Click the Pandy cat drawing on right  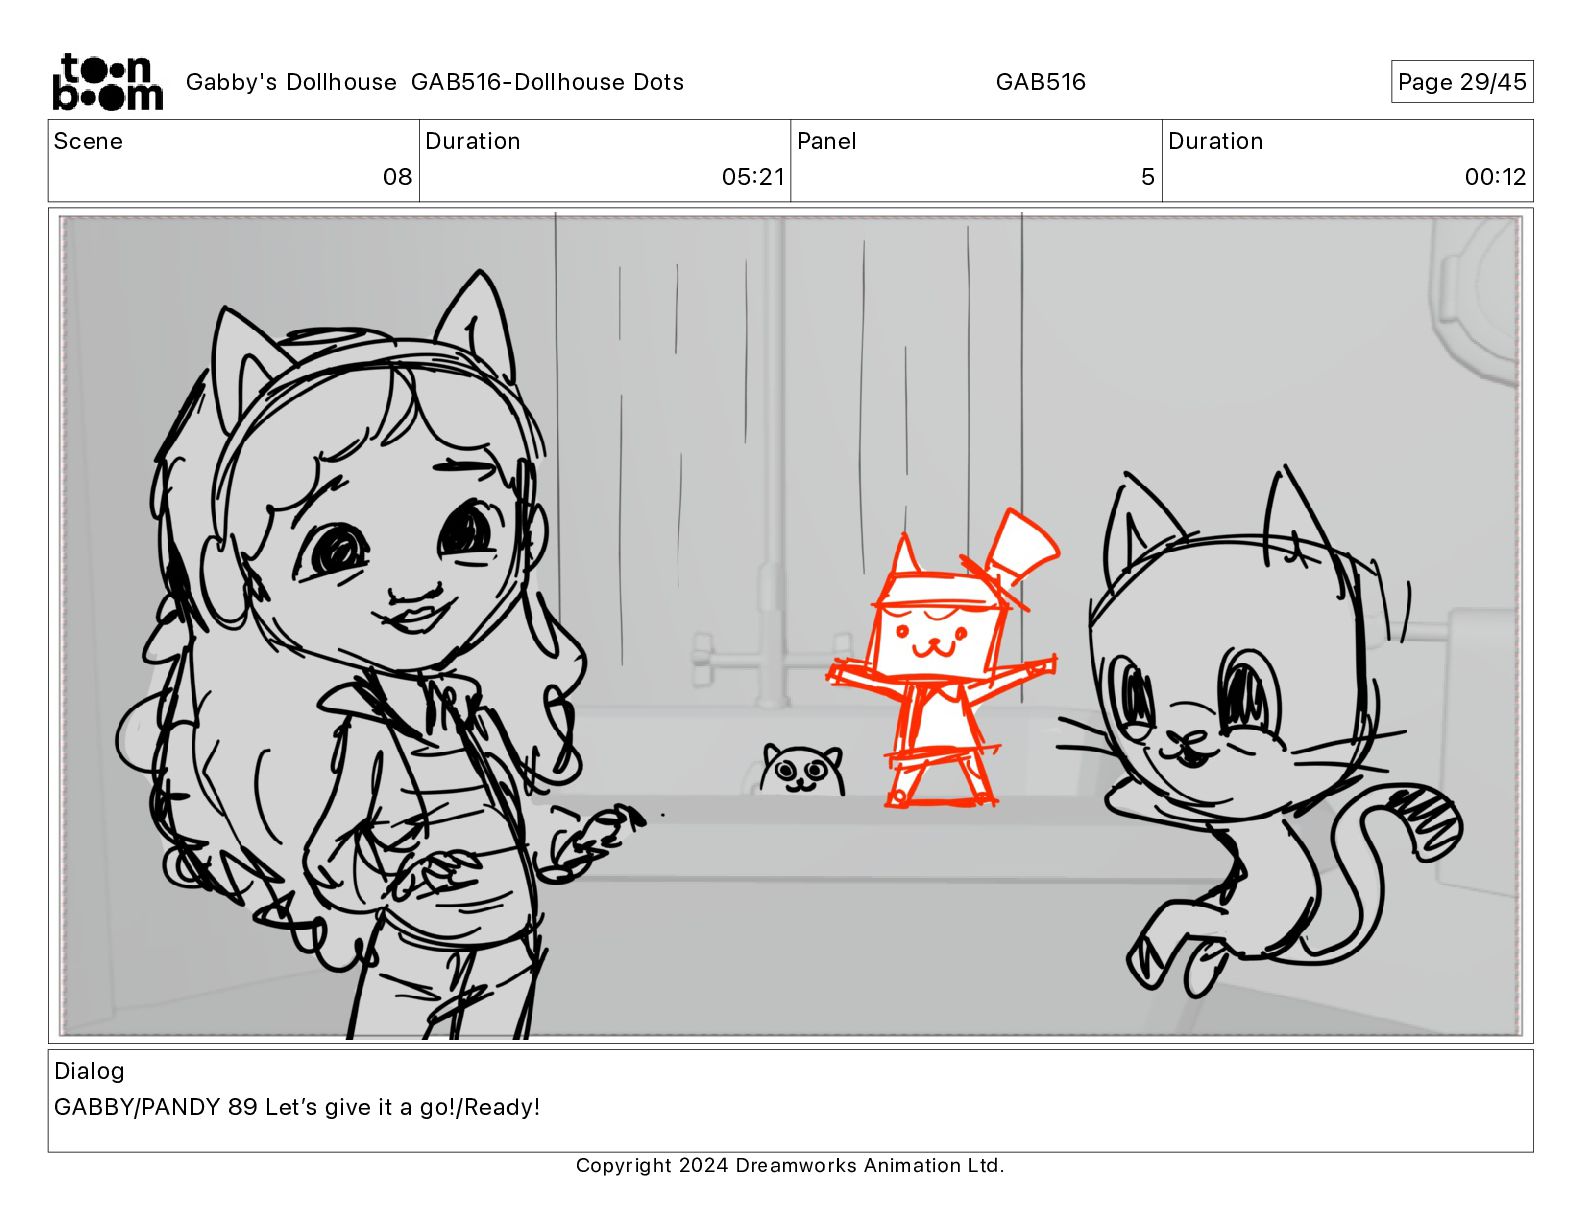click(1260, 730)
